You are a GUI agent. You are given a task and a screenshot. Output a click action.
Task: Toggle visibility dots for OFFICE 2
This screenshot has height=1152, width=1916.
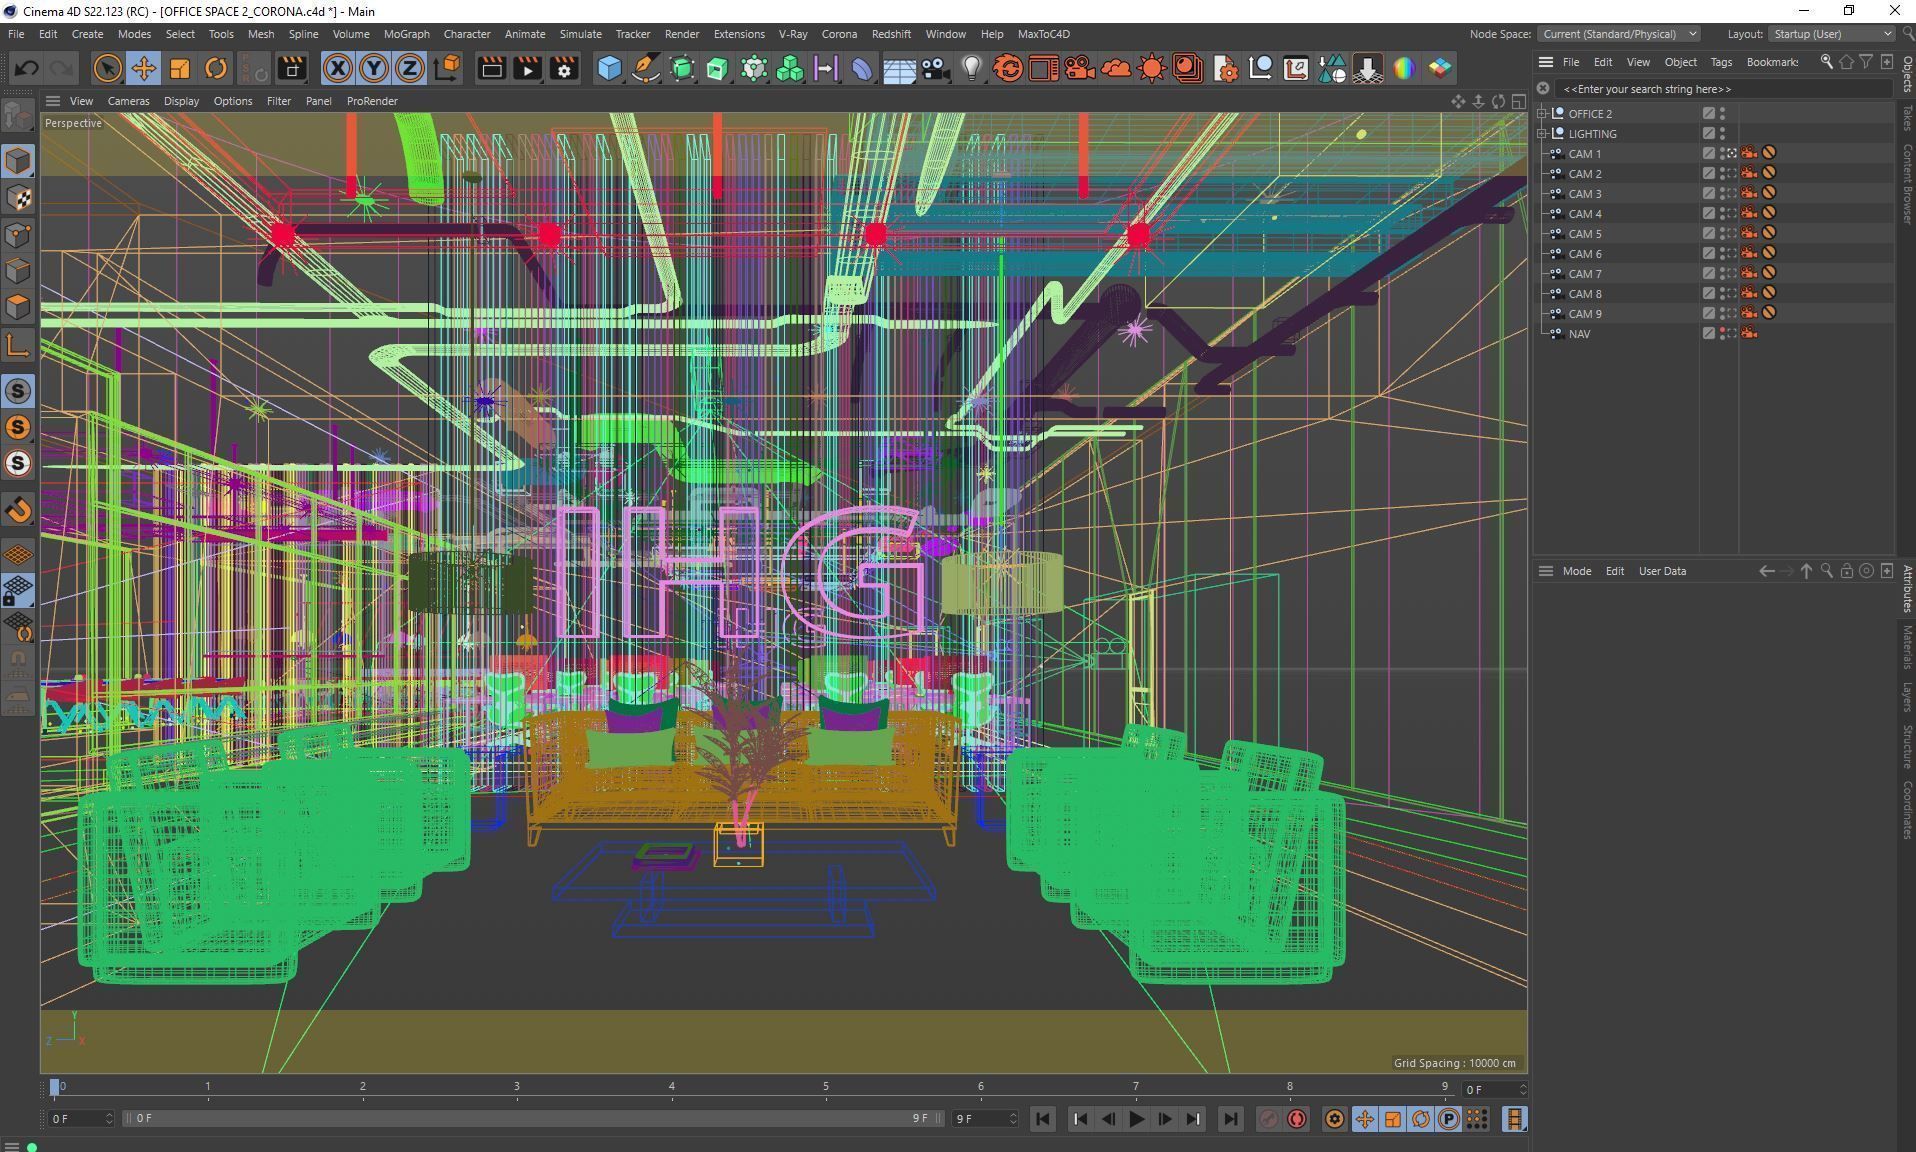click(1722, 113)
